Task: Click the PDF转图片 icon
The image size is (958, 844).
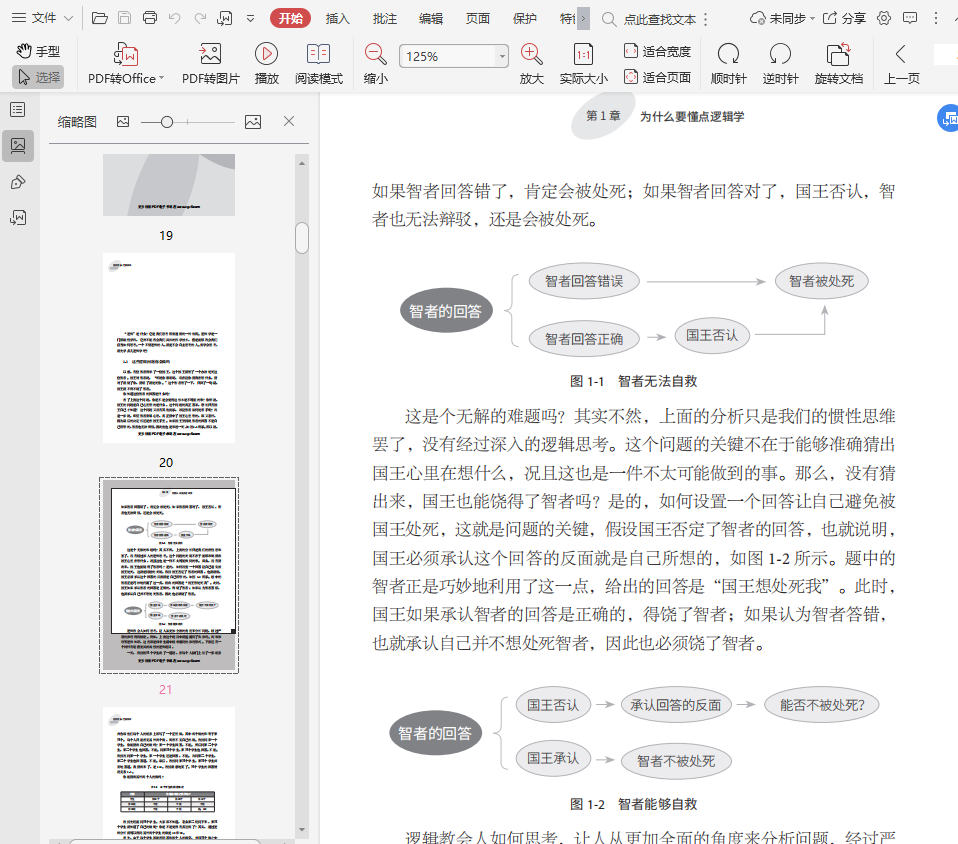Action: (210, 55)
